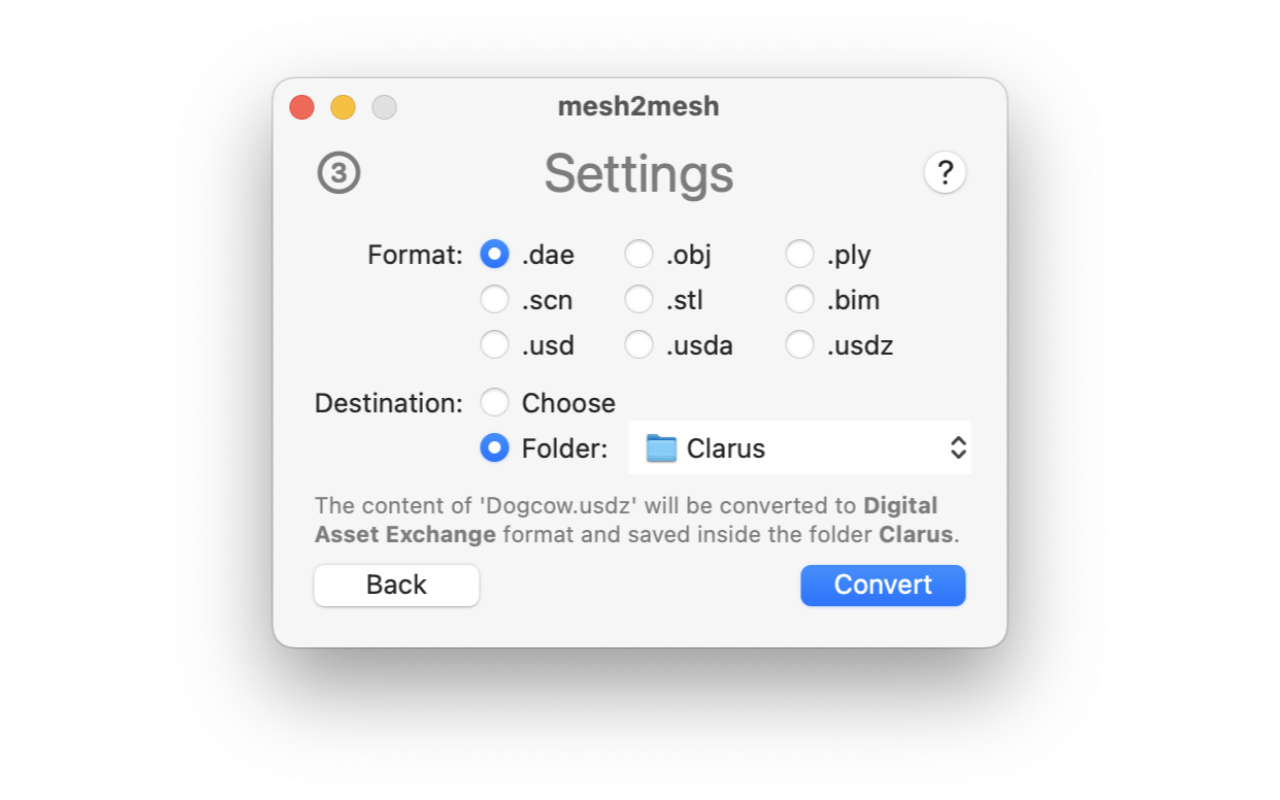This screenshot has height=800, width=1280.
Task: Open the Clarus folder dropdown menu
Action: 799,448
